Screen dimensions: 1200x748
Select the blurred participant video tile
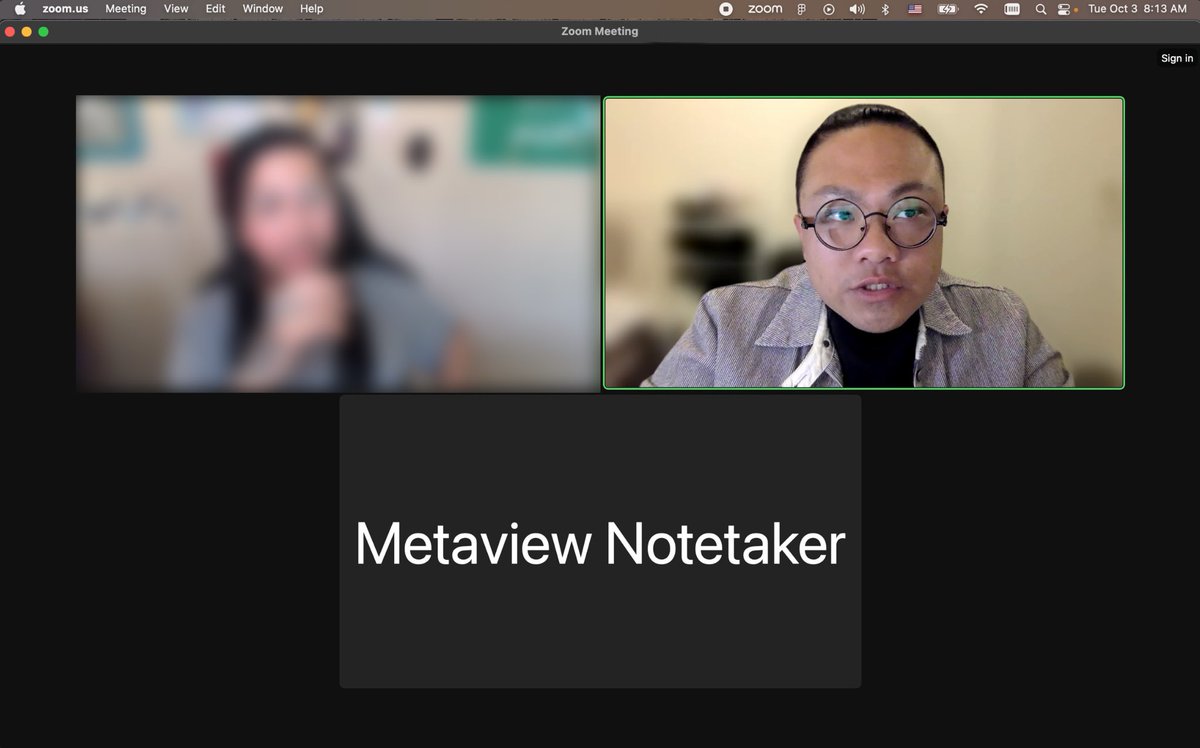tap(338, 243)
